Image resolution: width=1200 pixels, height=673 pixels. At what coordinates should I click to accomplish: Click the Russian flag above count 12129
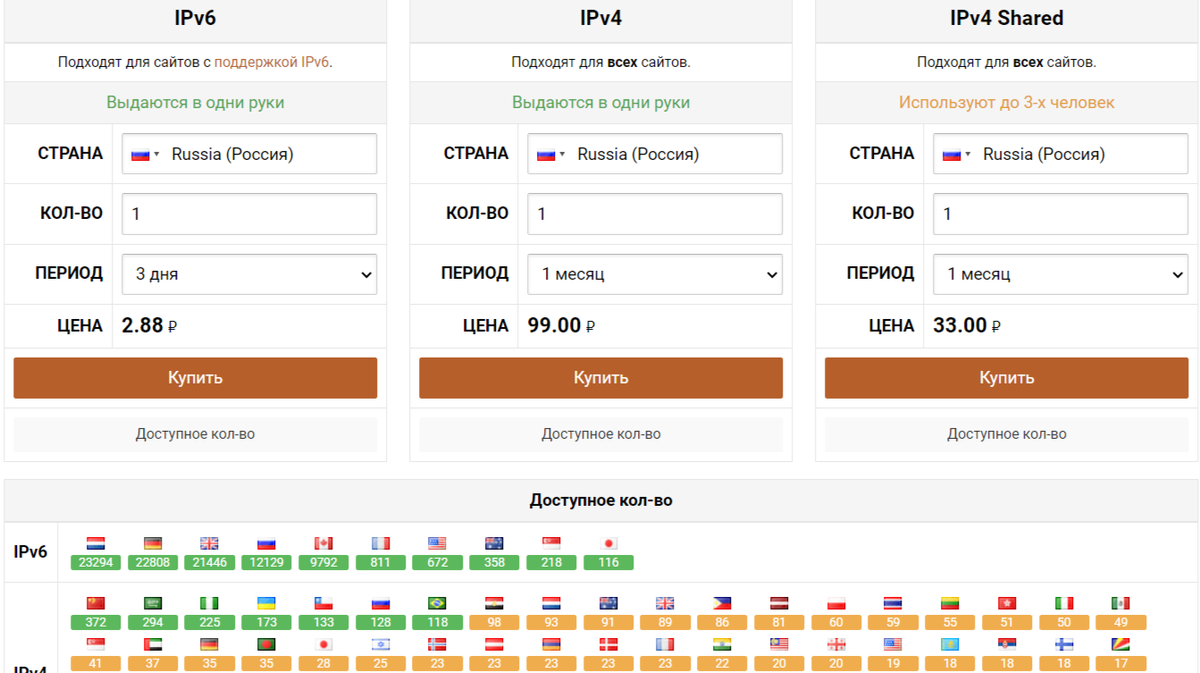(266, 544)
